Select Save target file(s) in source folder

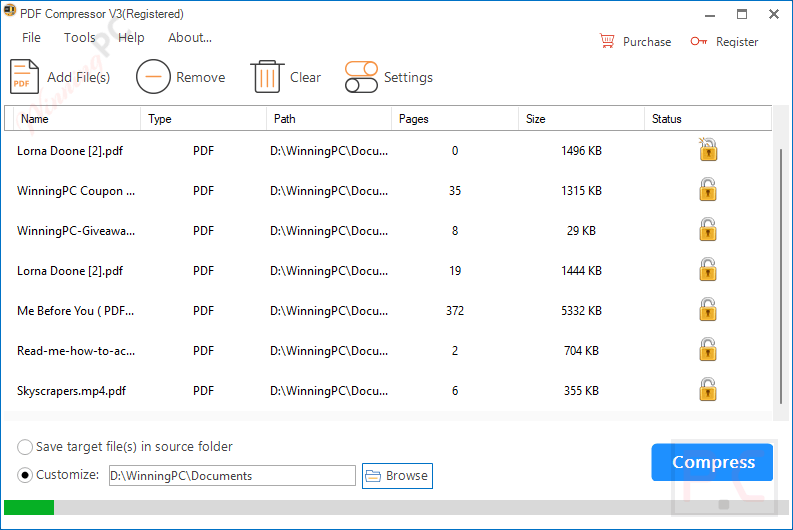25,447
